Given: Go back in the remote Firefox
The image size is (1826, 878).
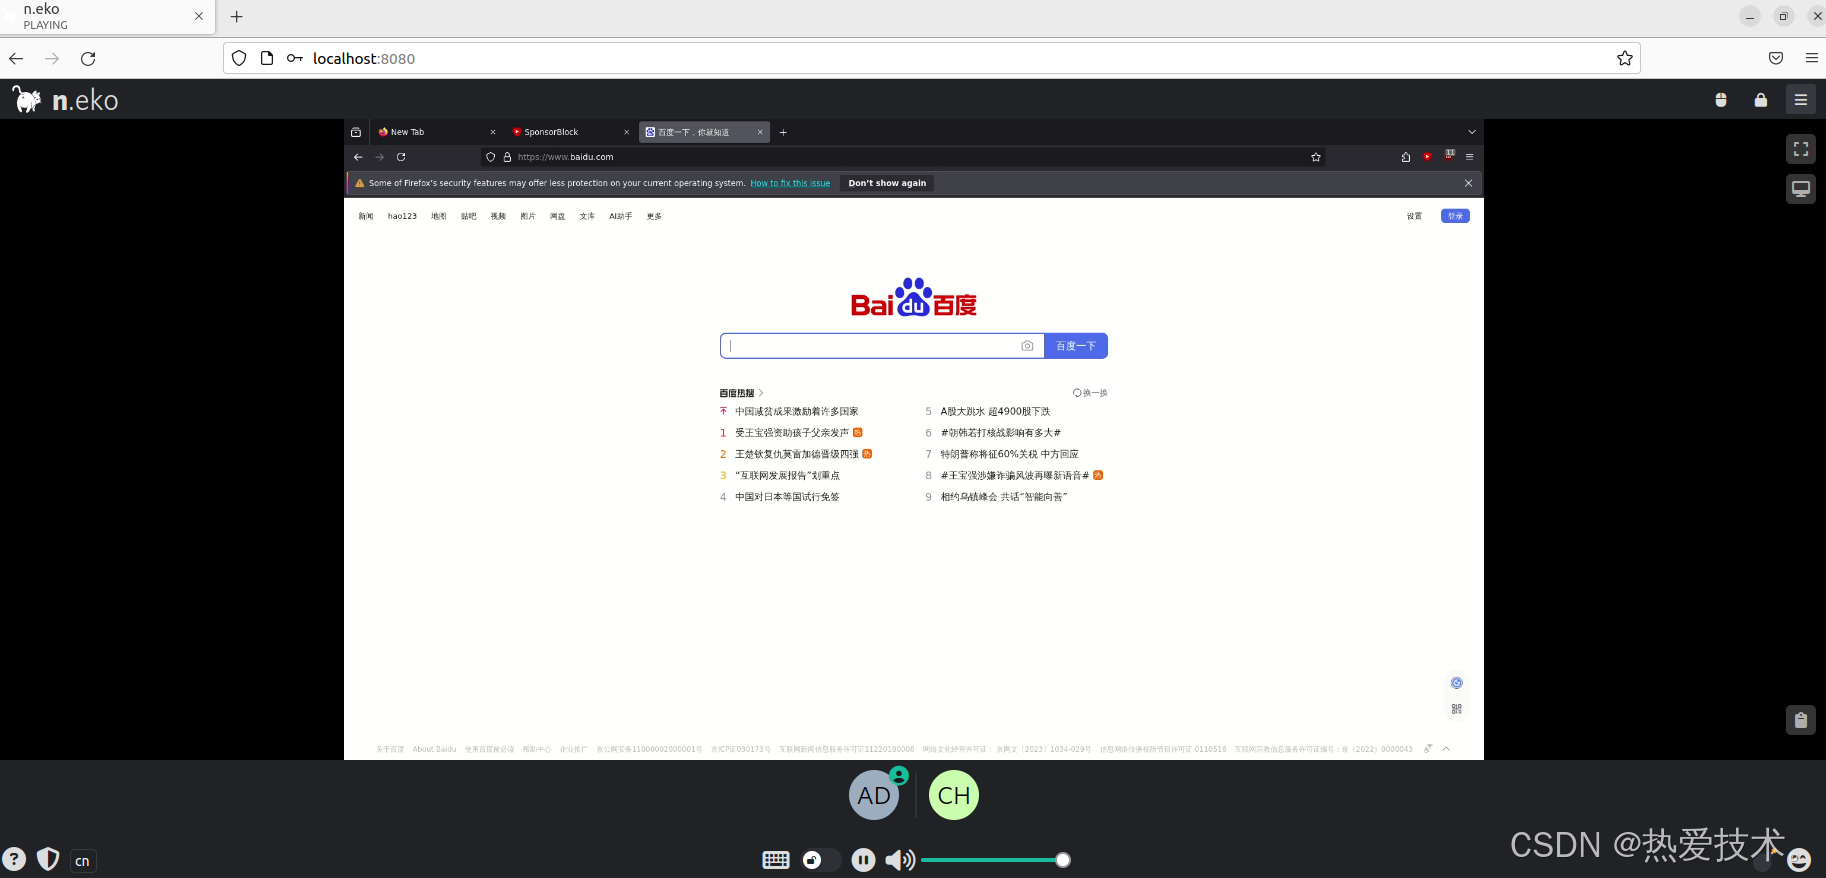Looking at the screenshot, I should (x=358, y=157).
